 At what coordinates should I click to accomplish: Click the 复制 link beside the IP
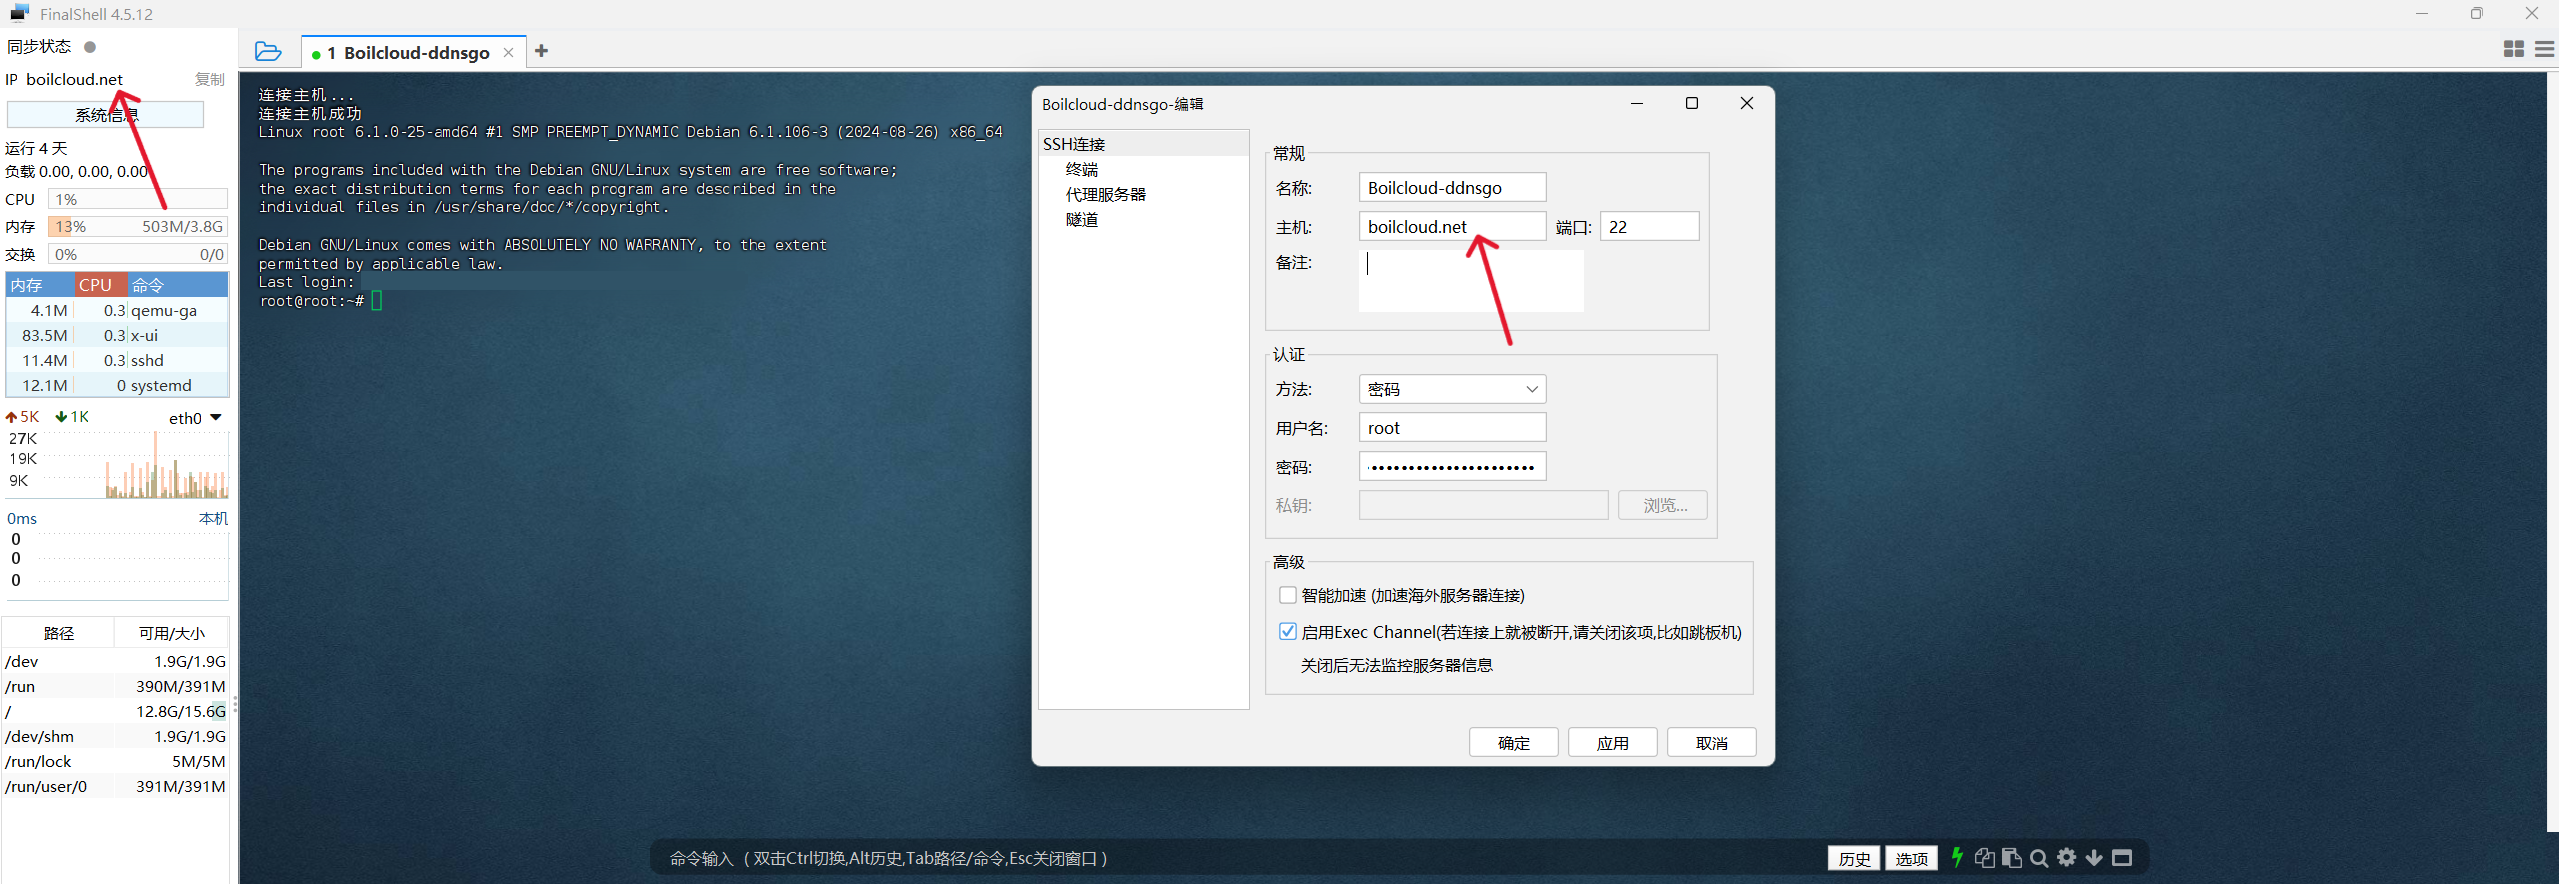(x=210, y=79)
